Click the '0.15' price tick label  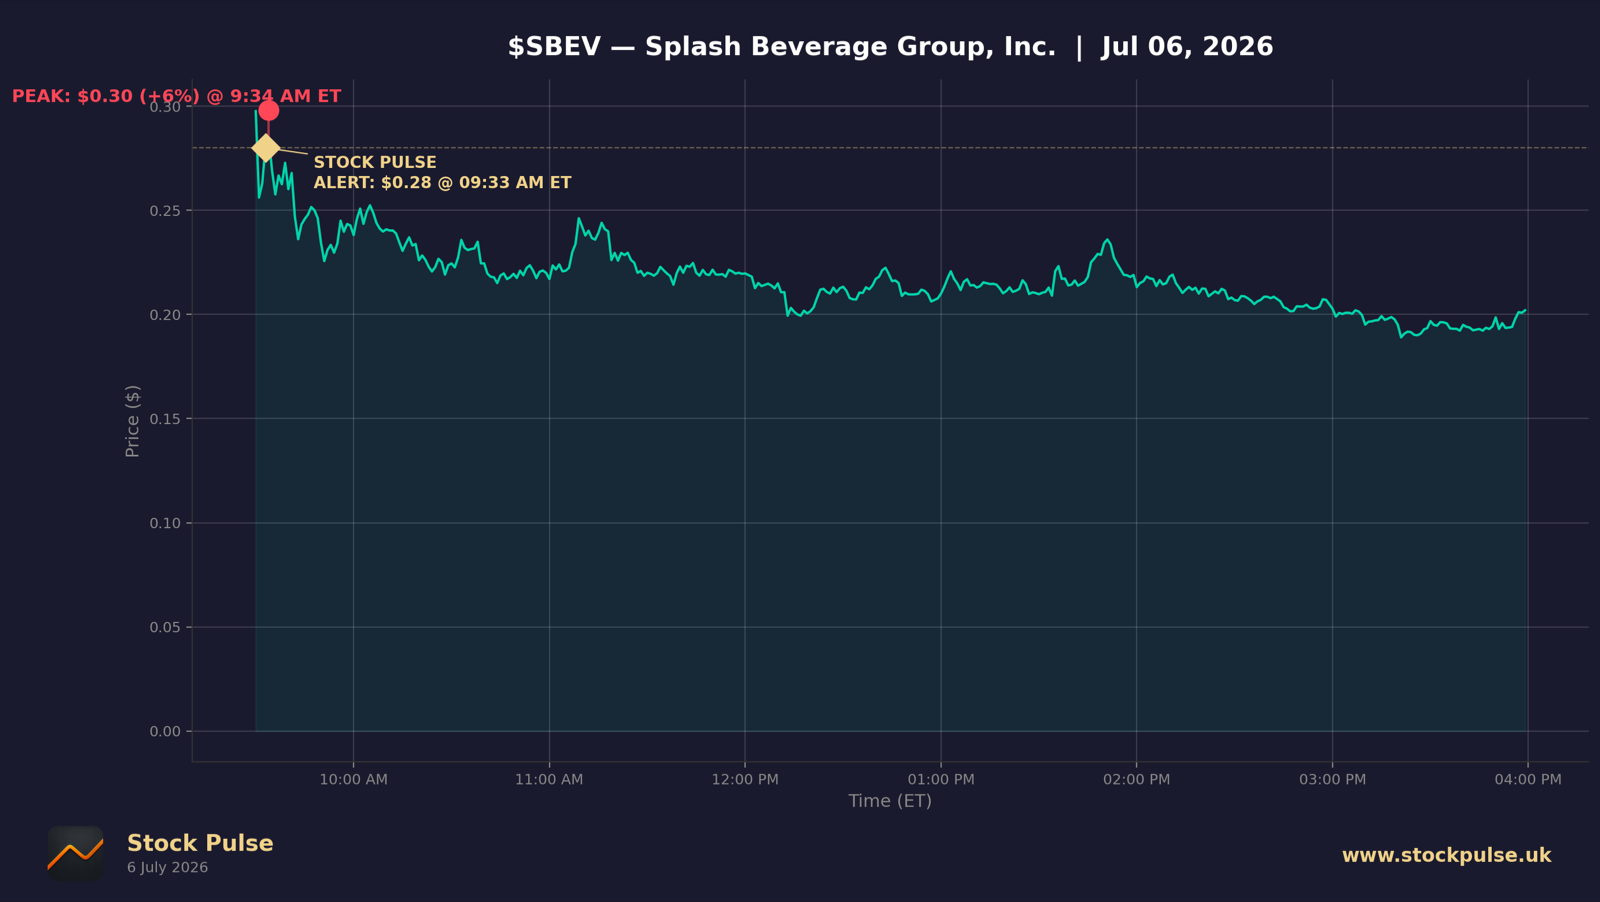click(x=165, y=419)
